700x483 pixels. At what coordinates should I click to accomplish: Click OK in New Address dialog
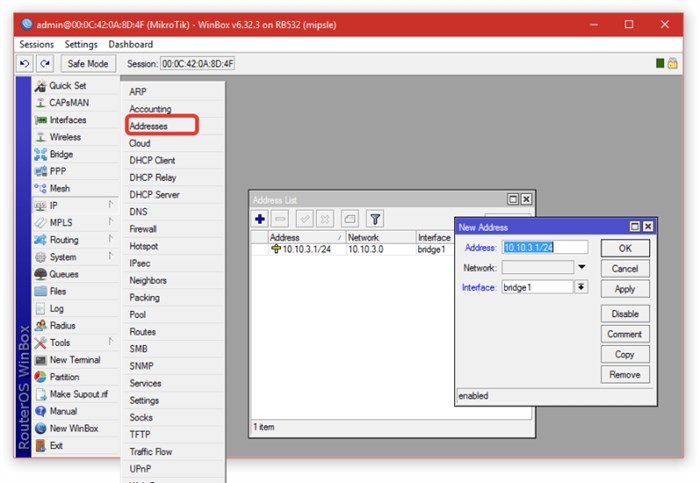(625, 248)
